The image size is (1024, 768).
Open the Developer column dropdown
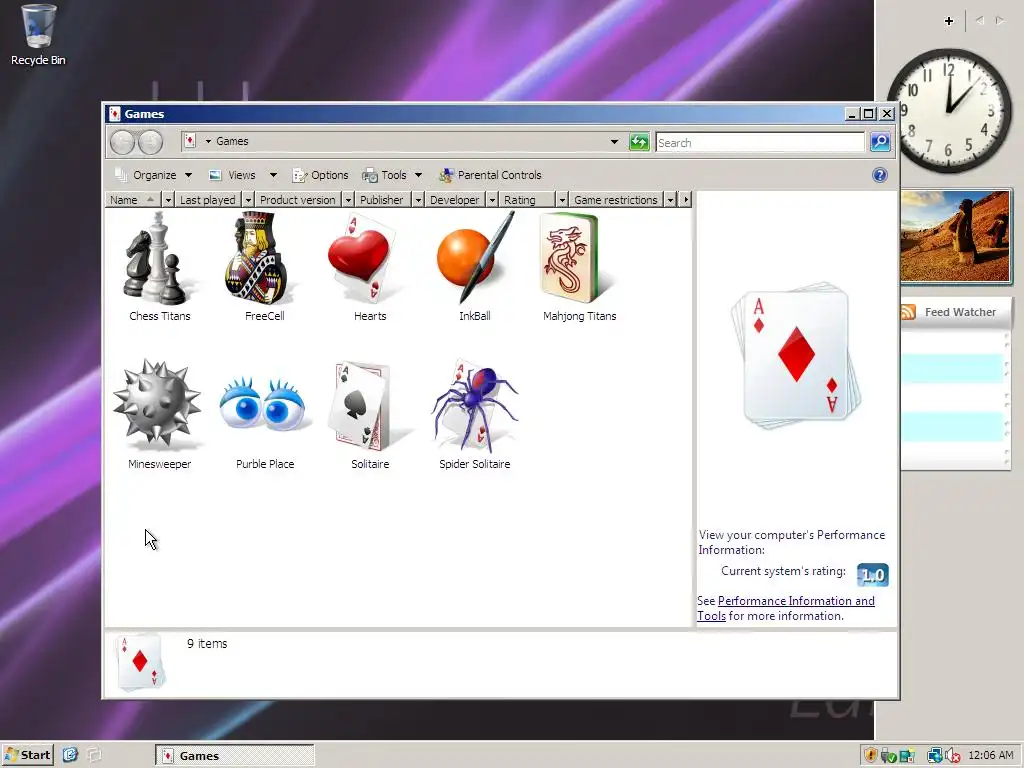pos(492,200)
